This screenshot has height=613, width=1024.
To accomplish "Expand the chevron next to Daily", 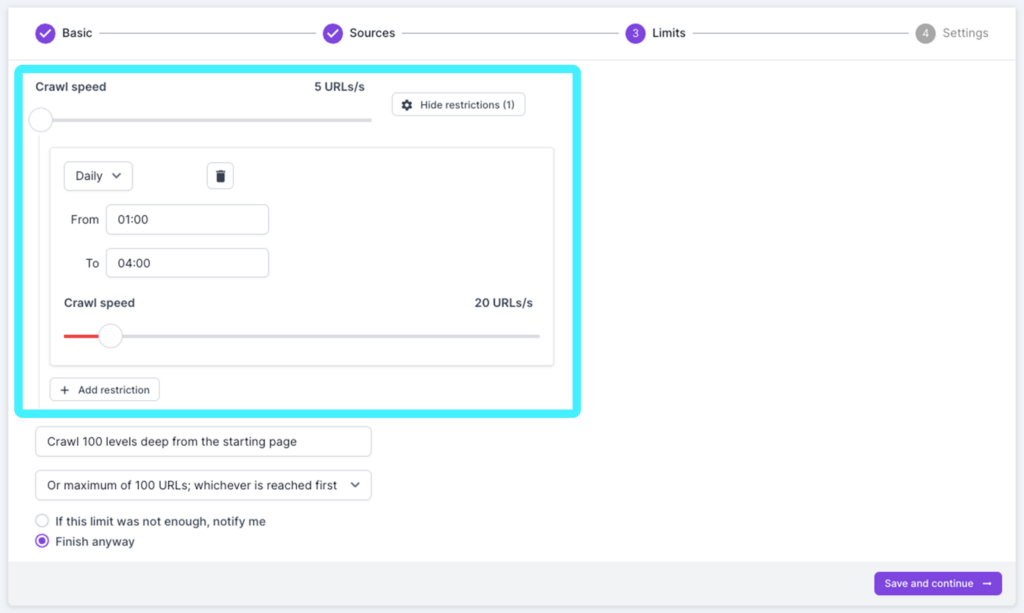I will click(118, 175).
